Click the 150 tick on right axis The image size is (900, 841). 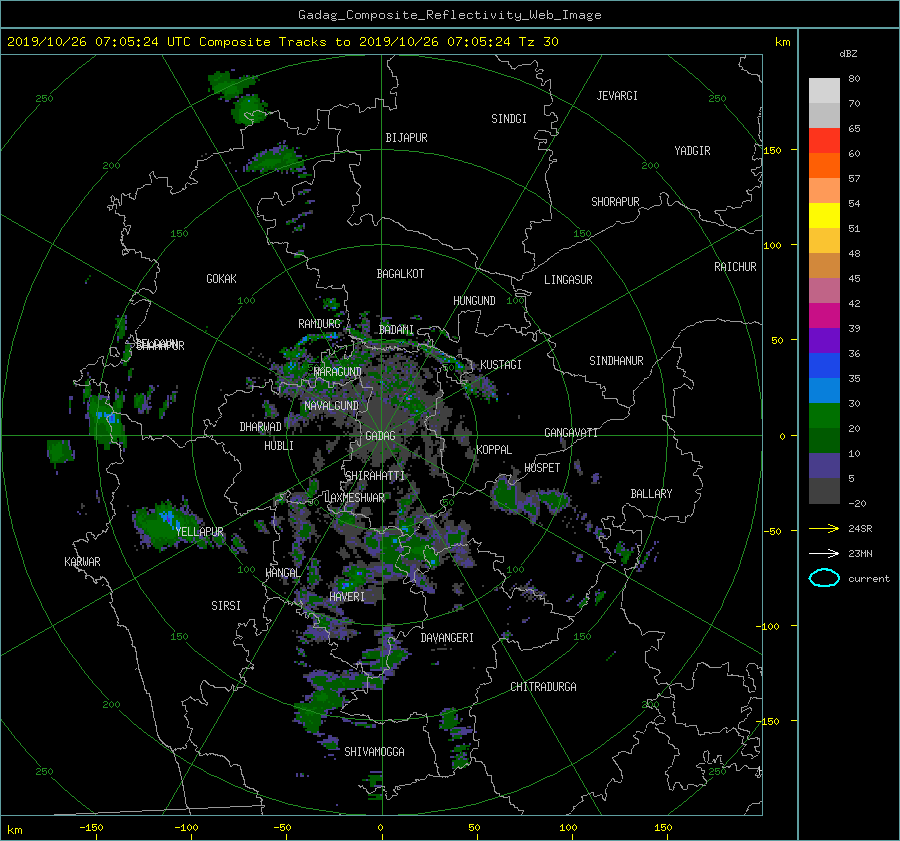772,150
